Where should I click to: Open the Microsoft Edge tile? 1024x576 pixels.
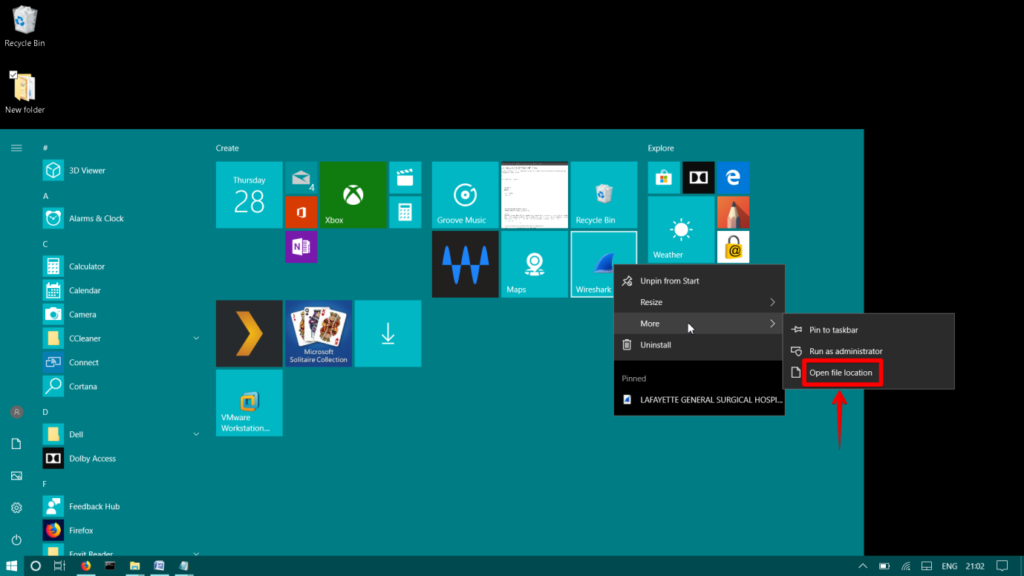point(733,178)
